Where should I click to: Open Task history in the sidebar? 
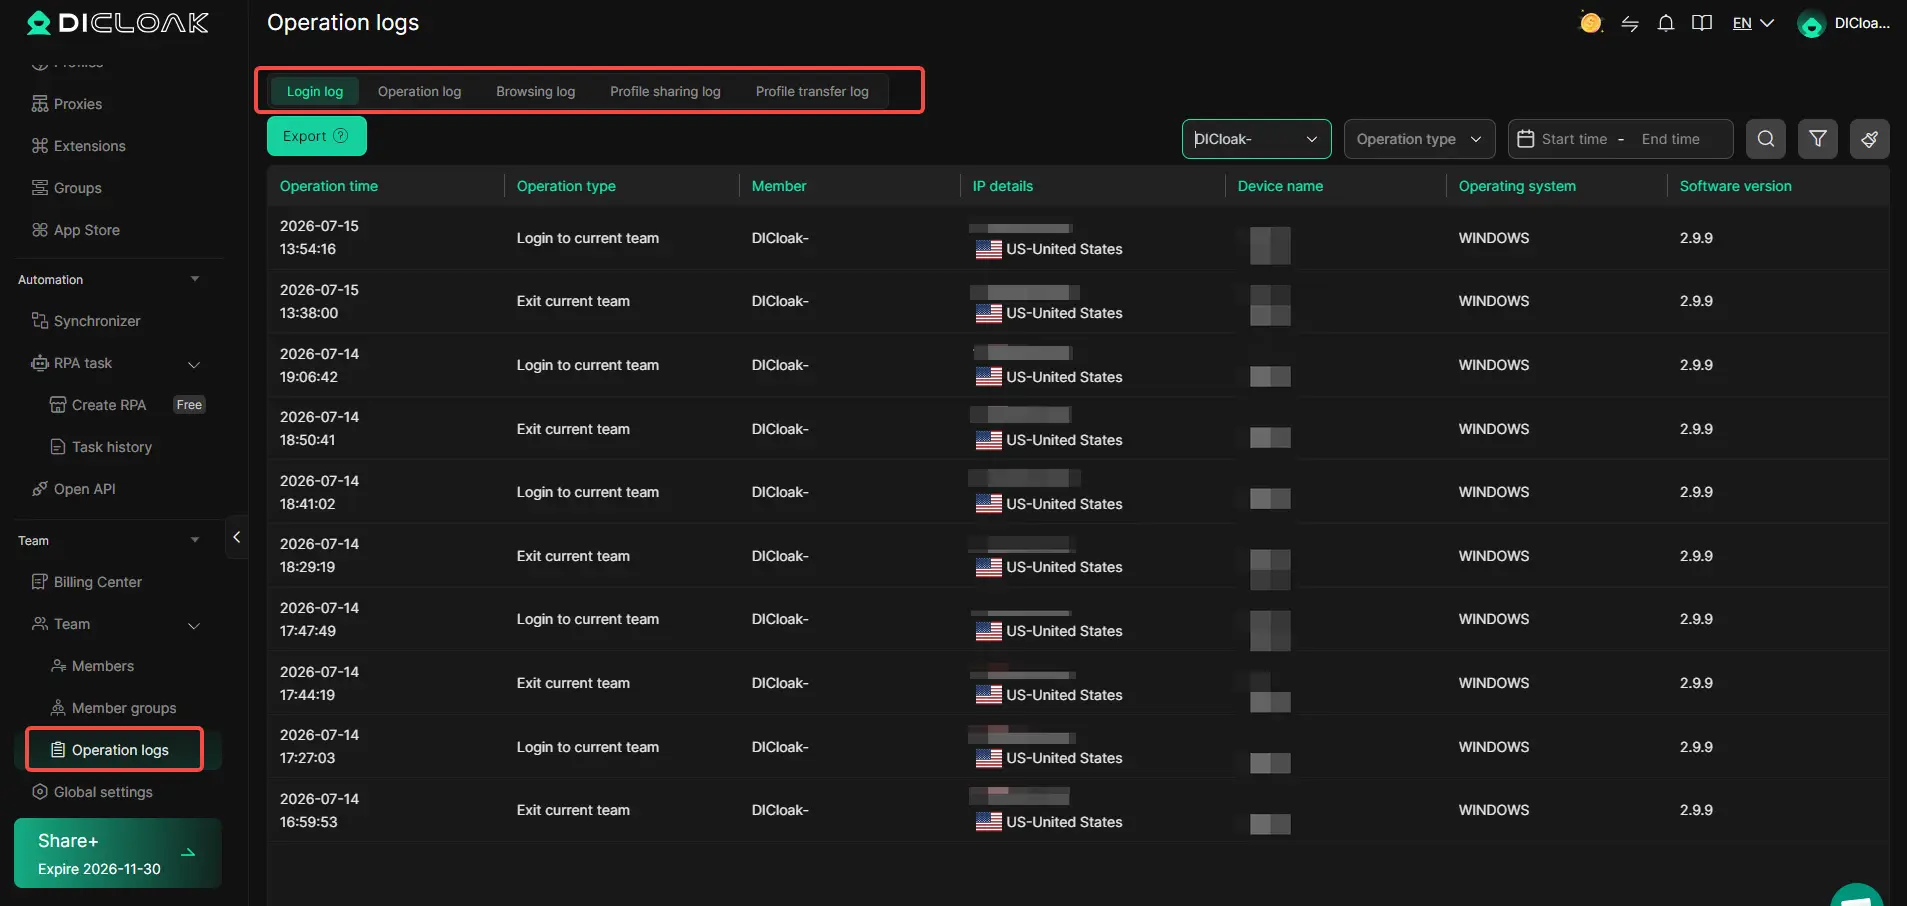(112, 447)
